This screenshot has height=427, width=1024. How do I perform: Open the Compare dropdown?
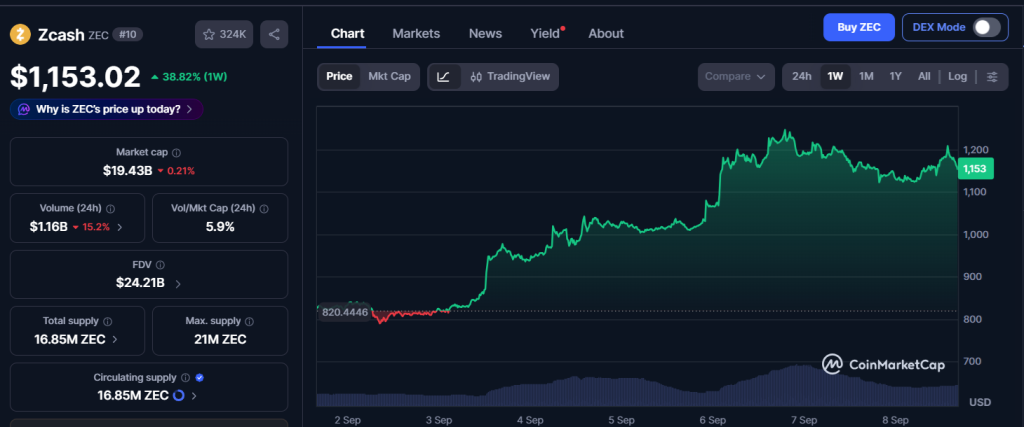pos(735,77)
